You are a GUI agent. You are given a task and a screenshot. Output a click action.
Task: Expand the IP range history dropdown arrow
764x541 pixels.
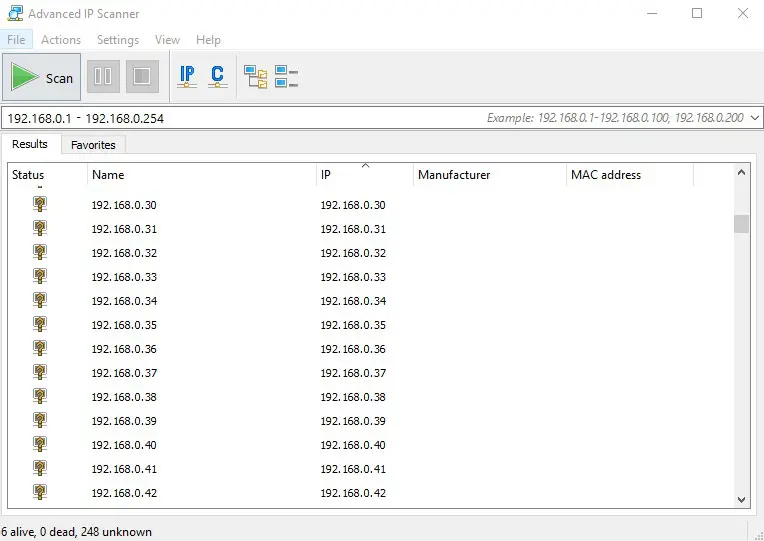pyautogui.click(x=755, y=118)
